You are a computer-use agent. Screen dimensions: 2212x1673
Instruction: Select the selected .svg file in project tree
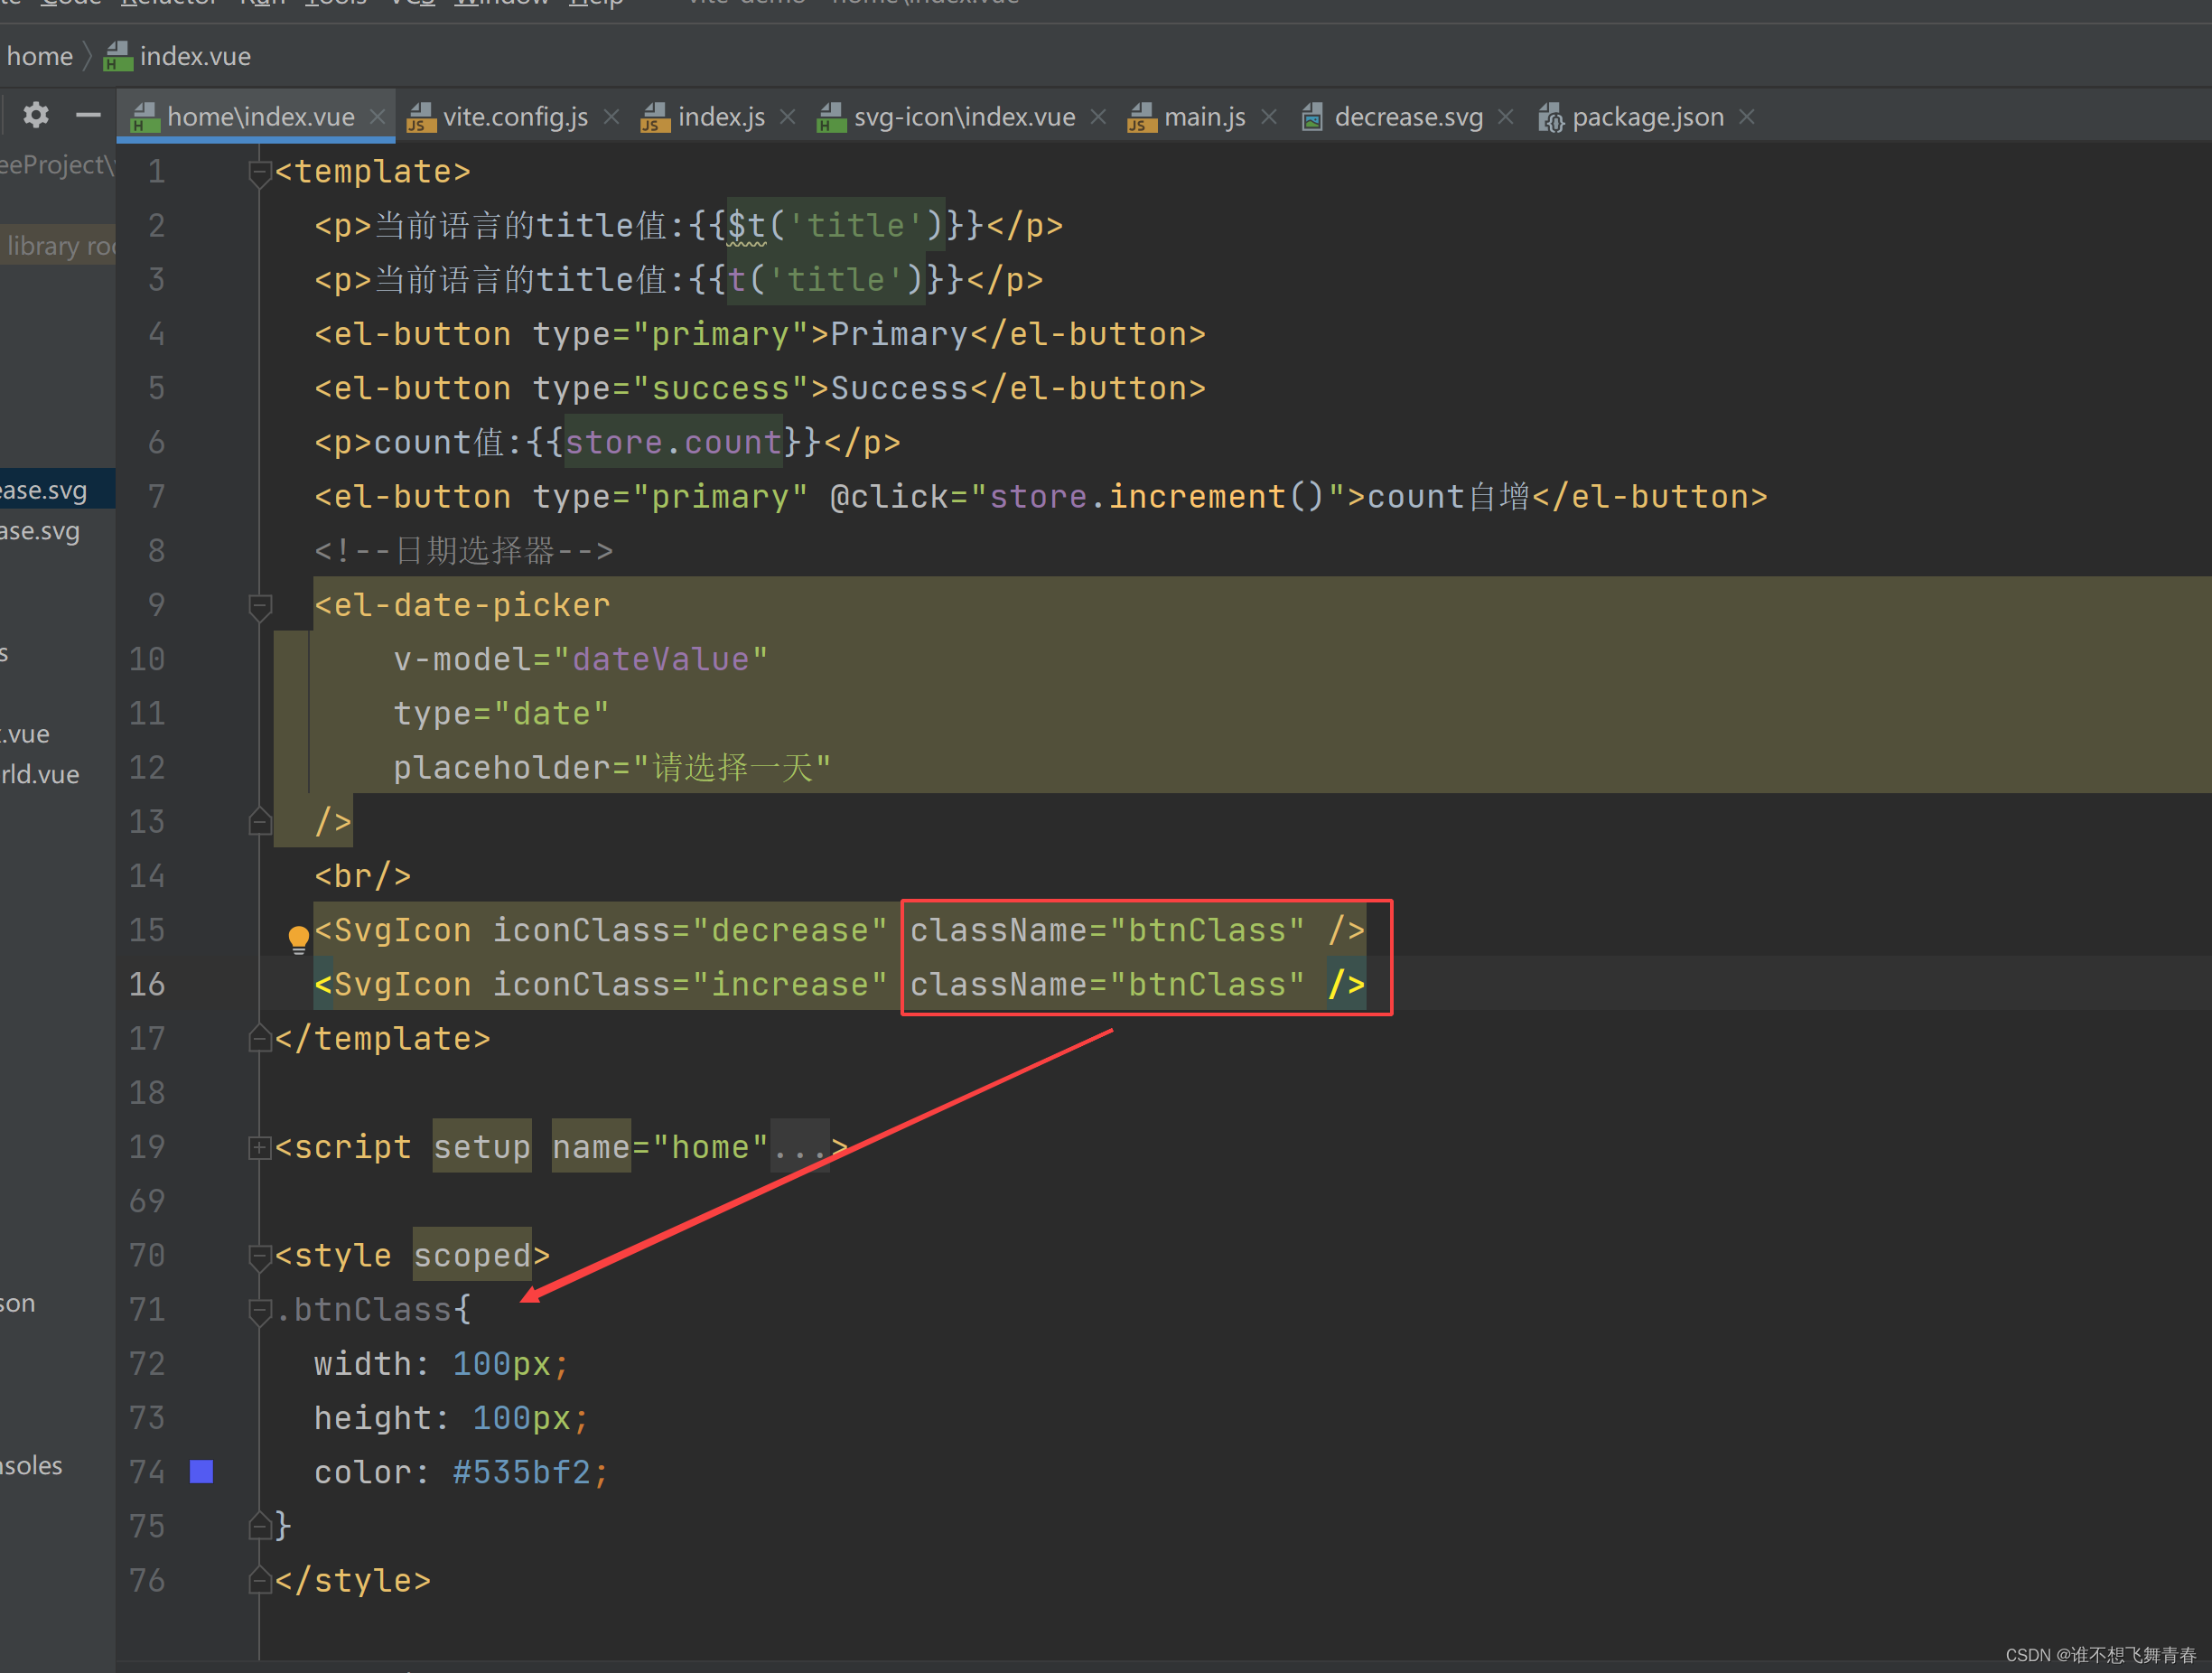[x=44, y=490]
